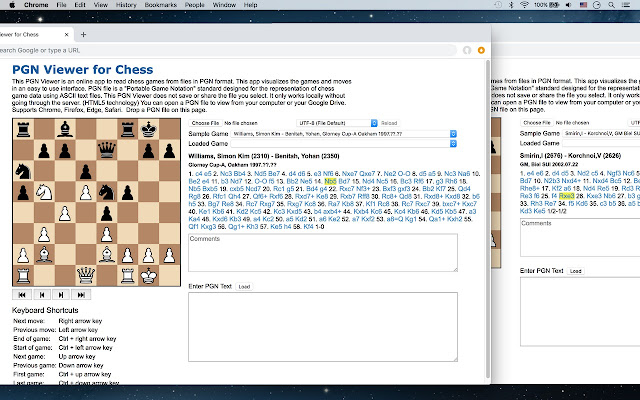The image size is (640, 400).
Task: Click the PGN text area in back window
Action: pos(580,312)
